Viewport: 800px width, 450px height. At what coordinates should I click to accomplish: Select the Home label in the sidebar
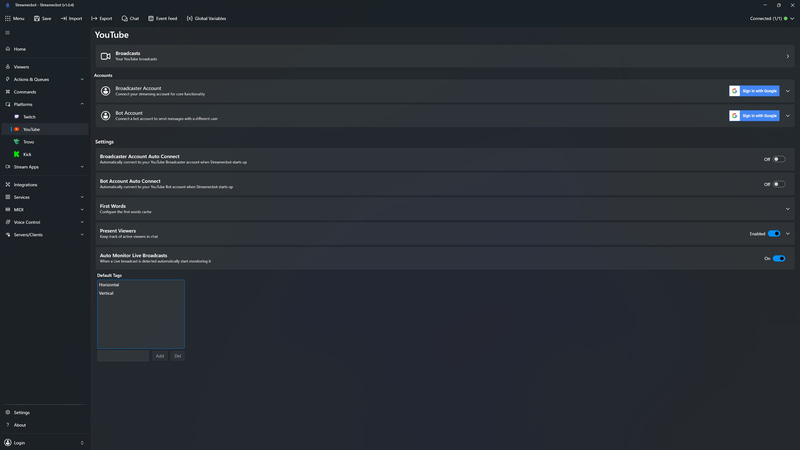point(20,49)
